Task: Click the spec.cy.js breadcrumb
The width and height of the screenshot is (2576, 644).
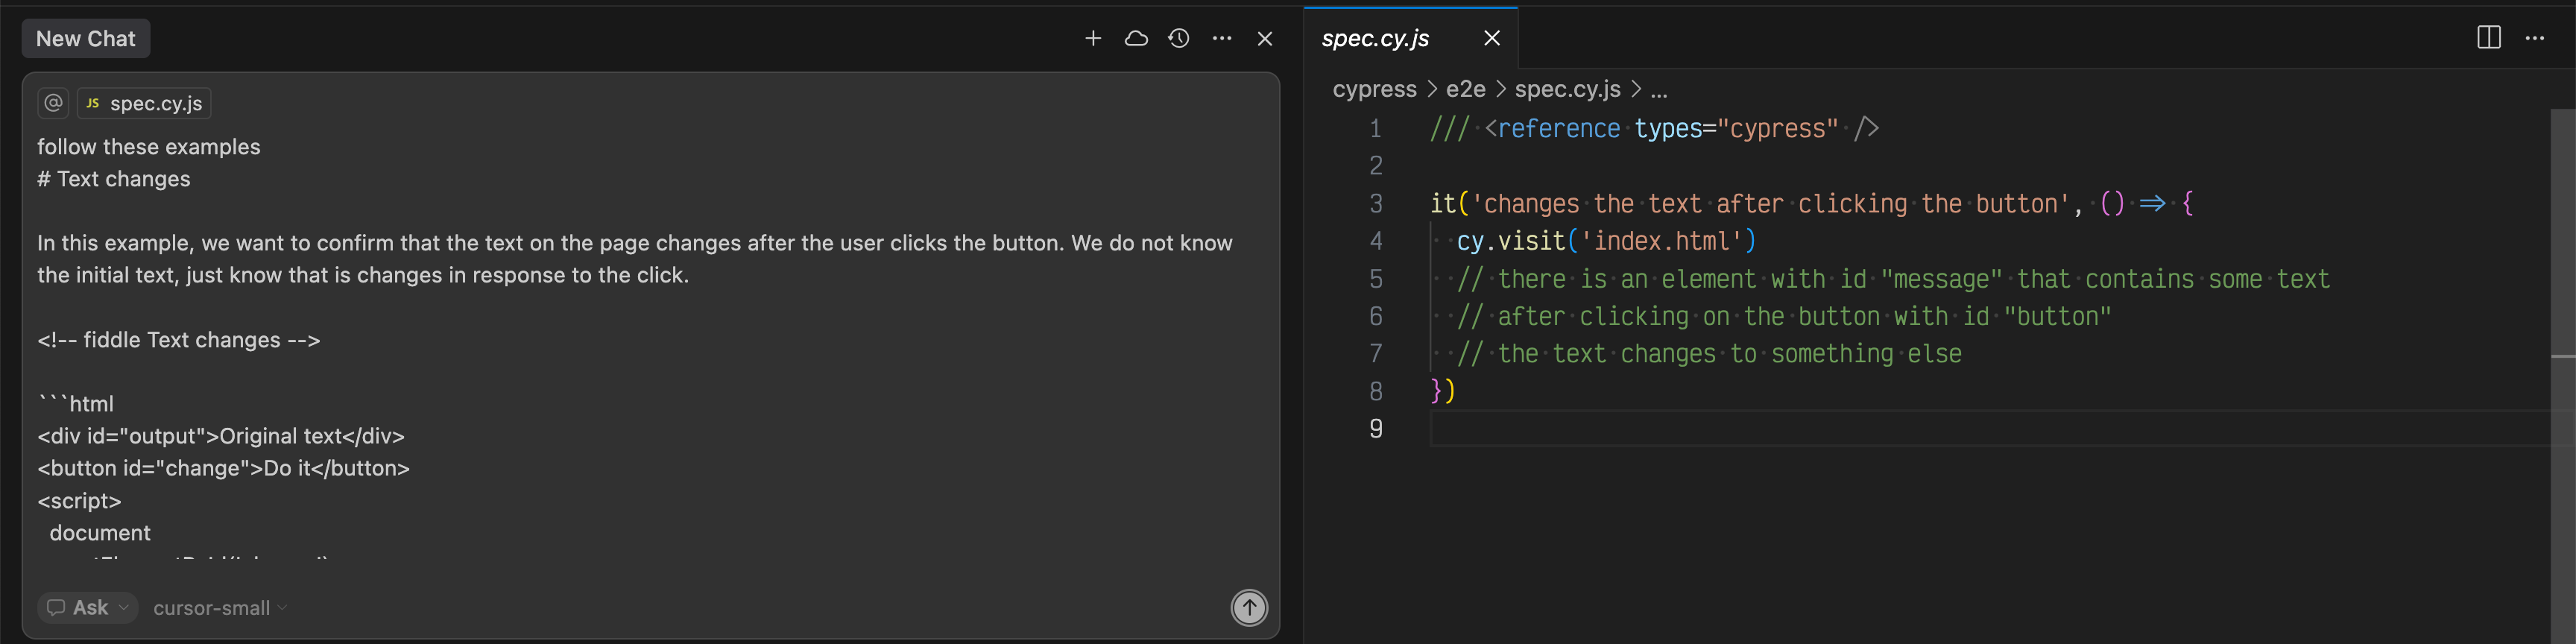Action: (1567, 89)
